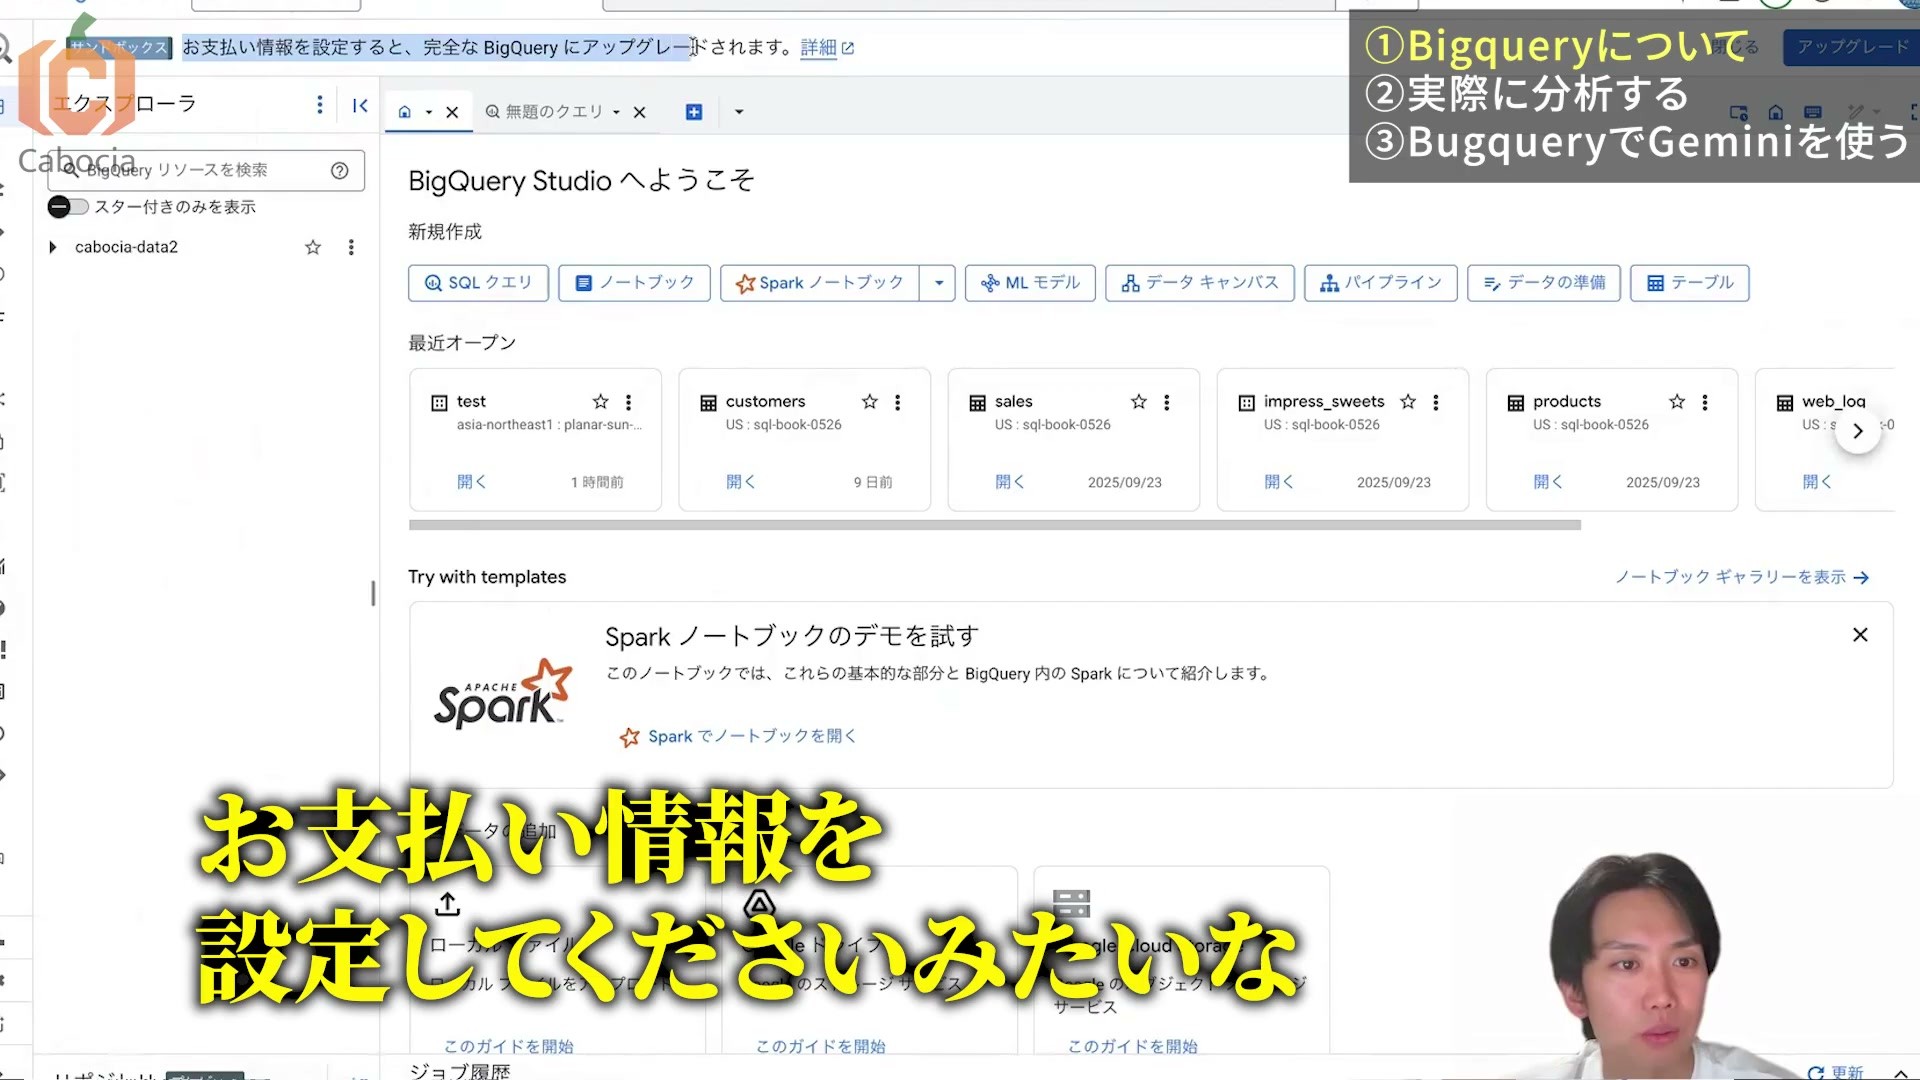Show next recent items with chevron

tap(1858, 432)
